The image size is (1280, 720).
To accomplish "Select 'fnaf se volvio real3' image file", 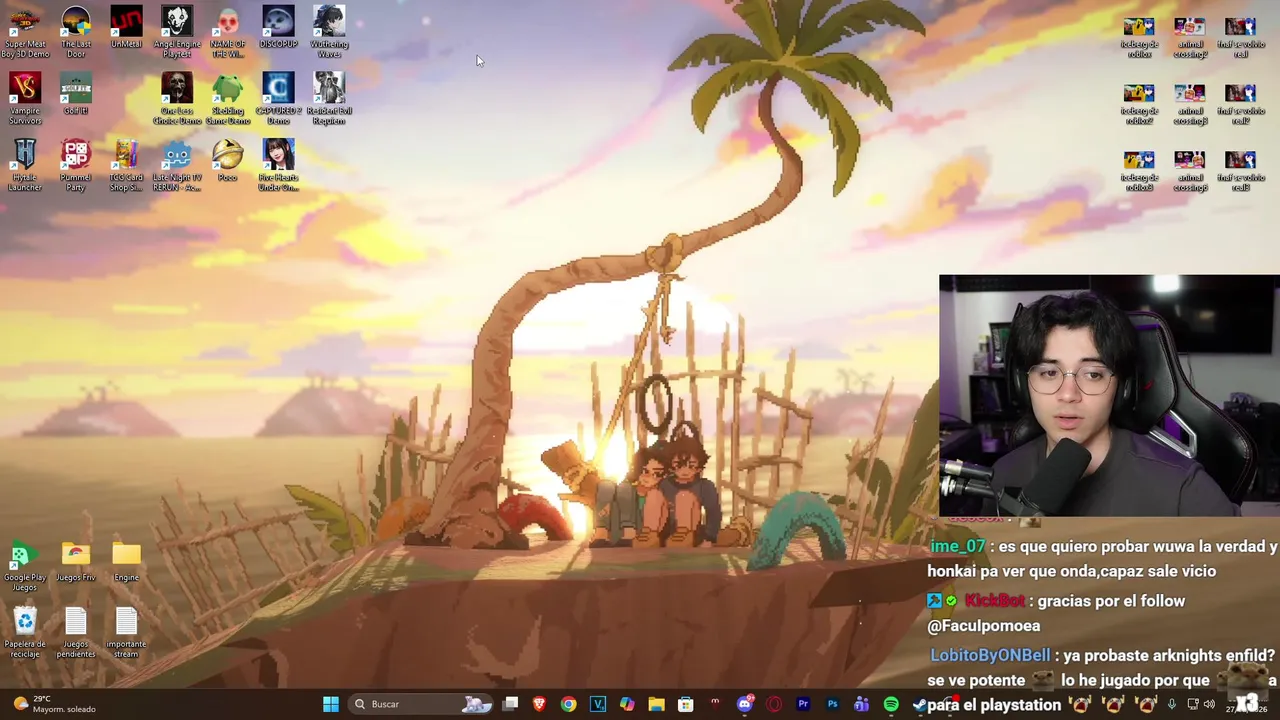I will click(x=1240, y=172).
